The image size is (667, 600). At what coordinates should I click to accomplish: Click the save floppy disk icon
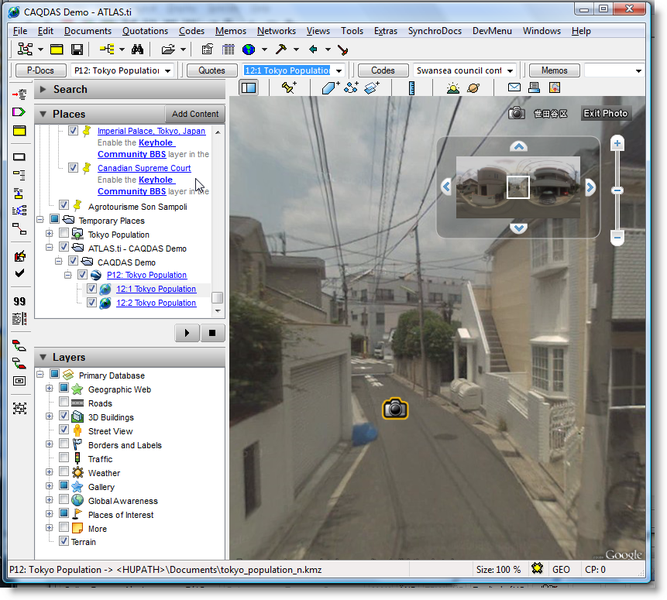pyautogui.click(x=77, y=49)
